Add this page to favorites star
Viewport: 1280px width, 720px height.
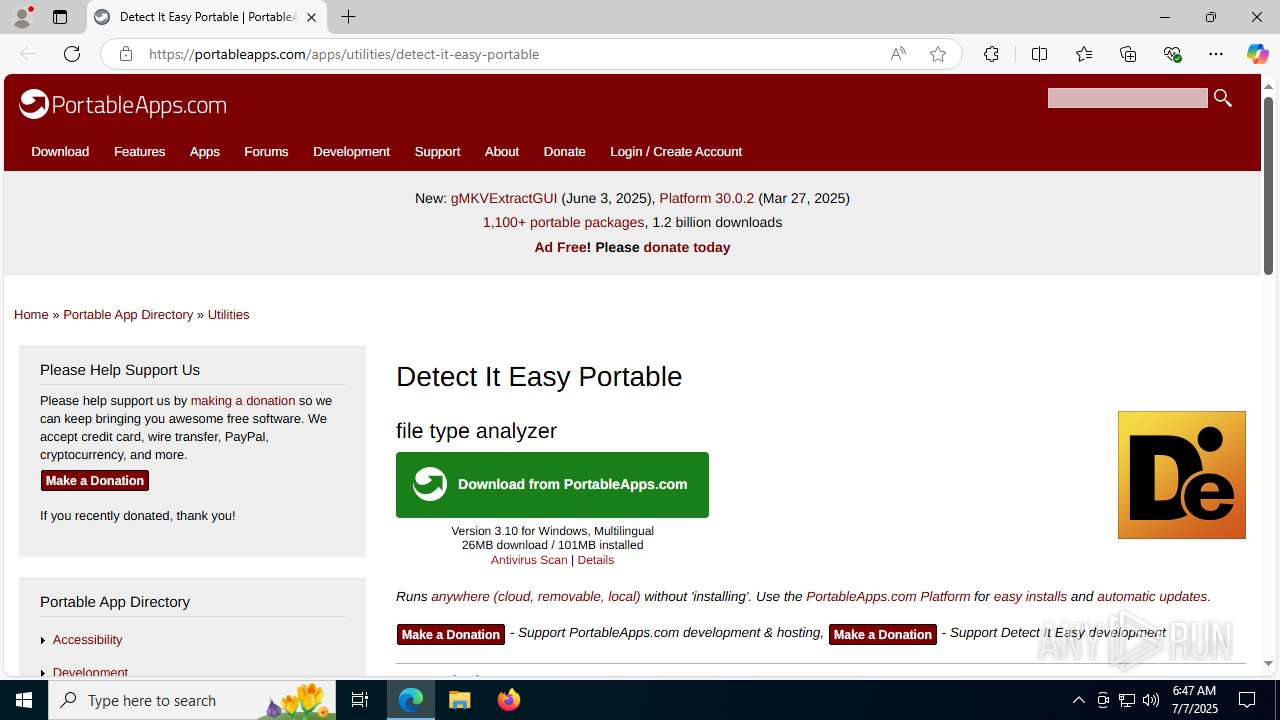click(937, 54)
